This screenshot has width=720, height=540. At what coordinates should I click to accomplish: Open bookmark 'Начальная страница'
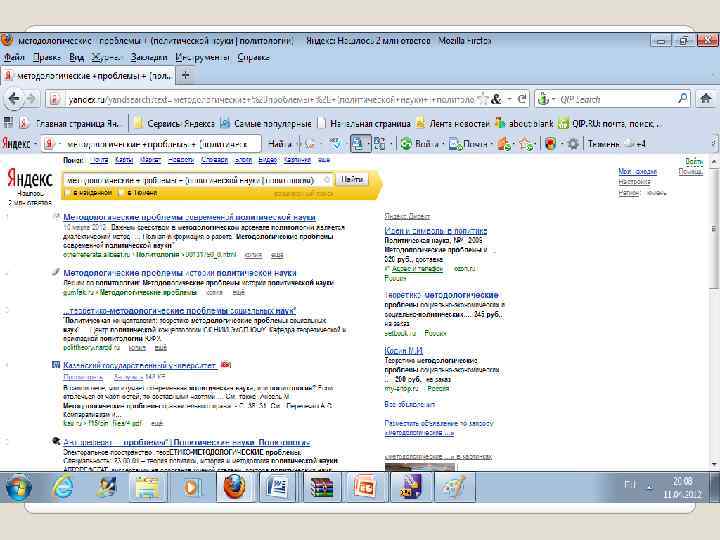click(364, 123)
